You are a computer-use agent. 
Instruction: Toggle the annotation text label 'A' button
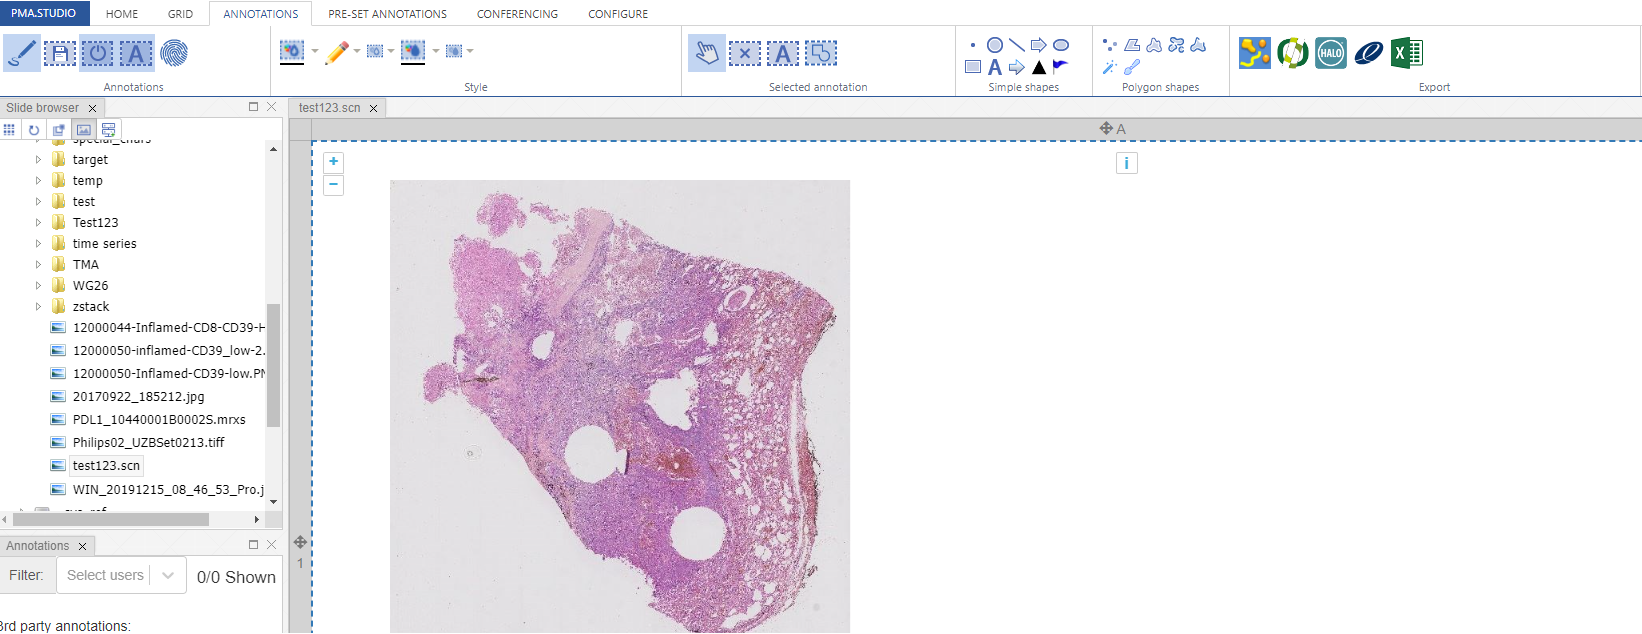coord(136,53)
